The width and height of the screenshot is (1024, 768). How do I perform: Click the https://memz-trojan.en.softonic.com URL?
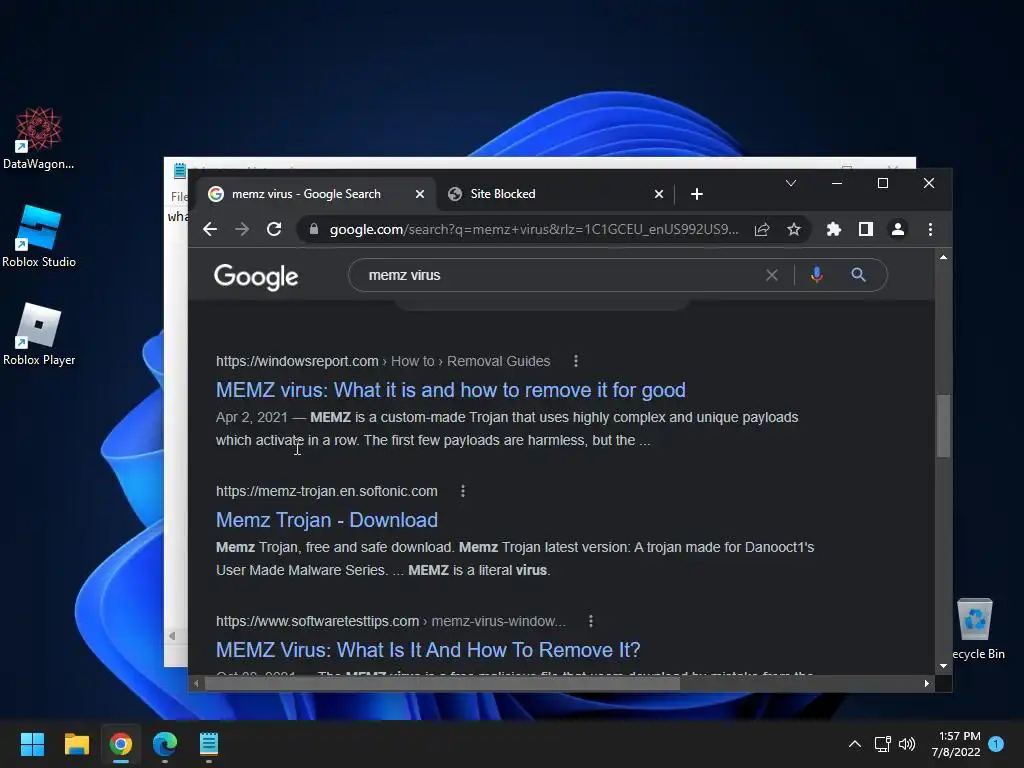click(327, 491)
